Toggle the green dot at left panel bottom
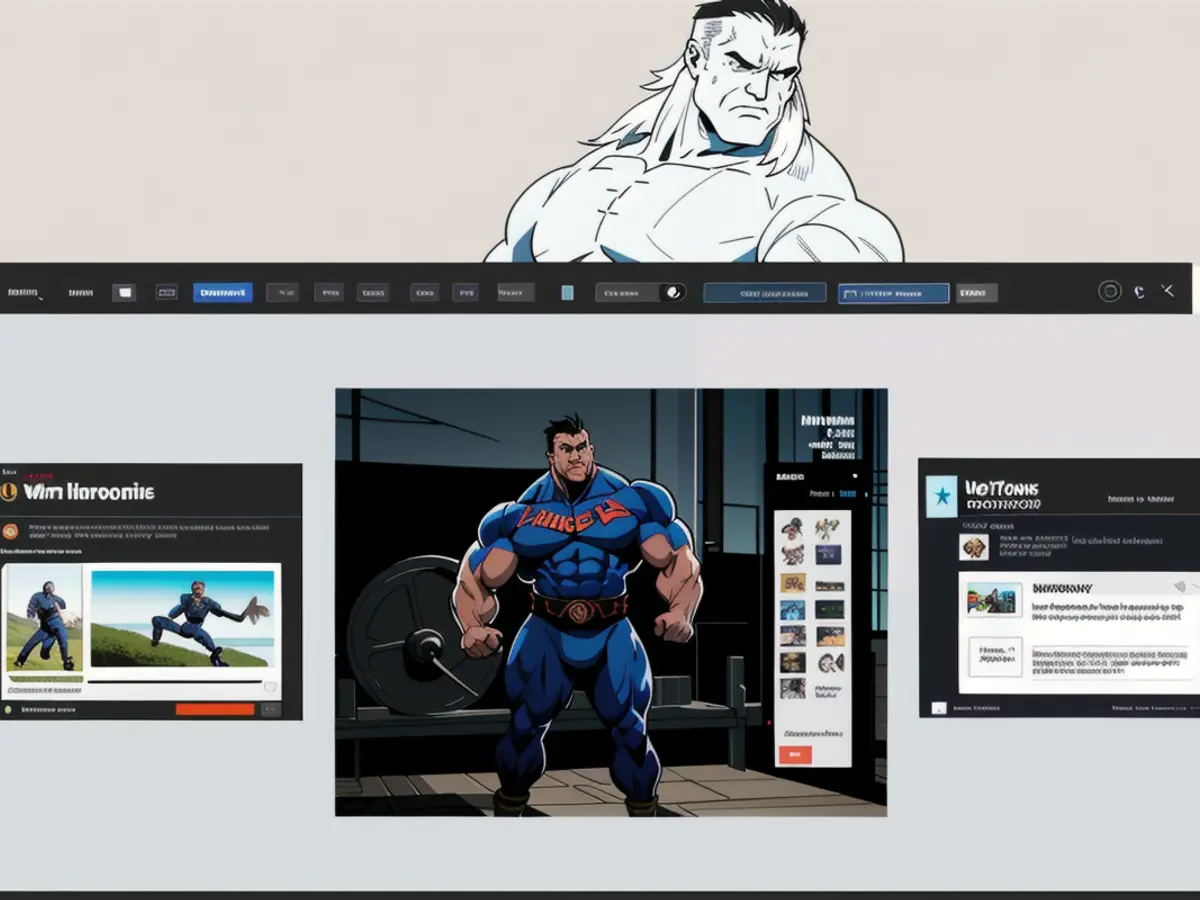1200x900 pixels. pos(8,709)
